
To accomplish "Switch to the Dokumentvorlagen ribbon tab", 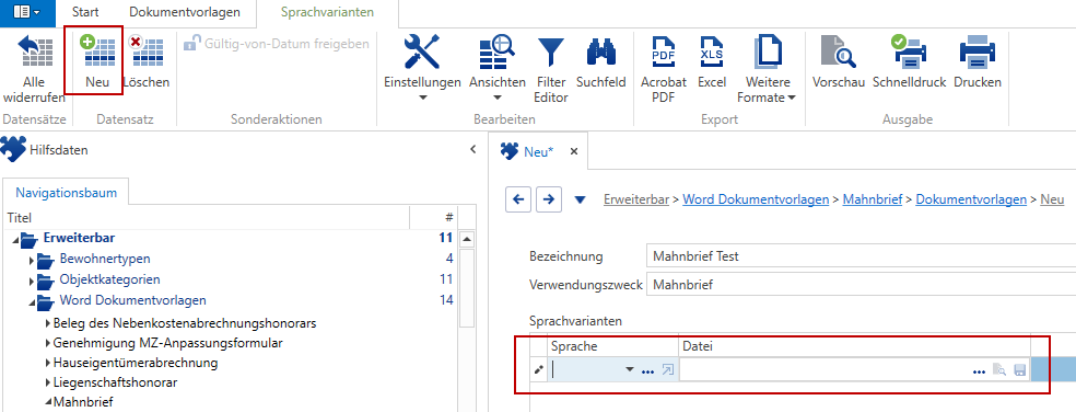I will [185, 12].
